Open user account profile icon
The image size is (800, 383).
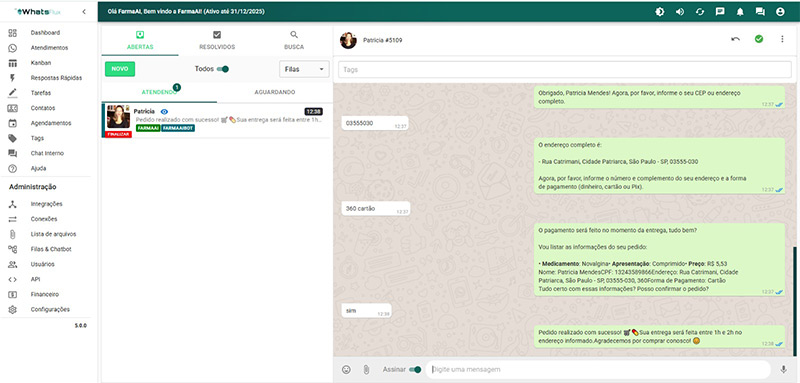(x=780, y=12)
